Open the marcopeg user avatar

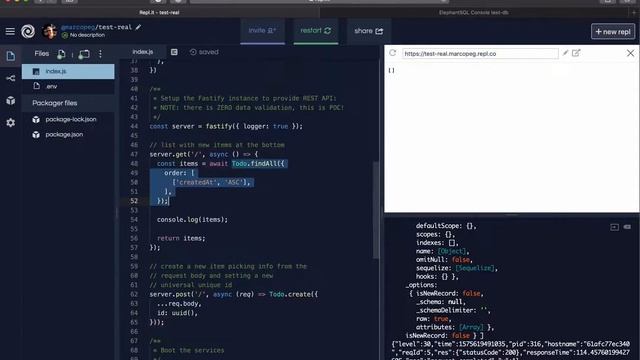click(x=49, y=31)
